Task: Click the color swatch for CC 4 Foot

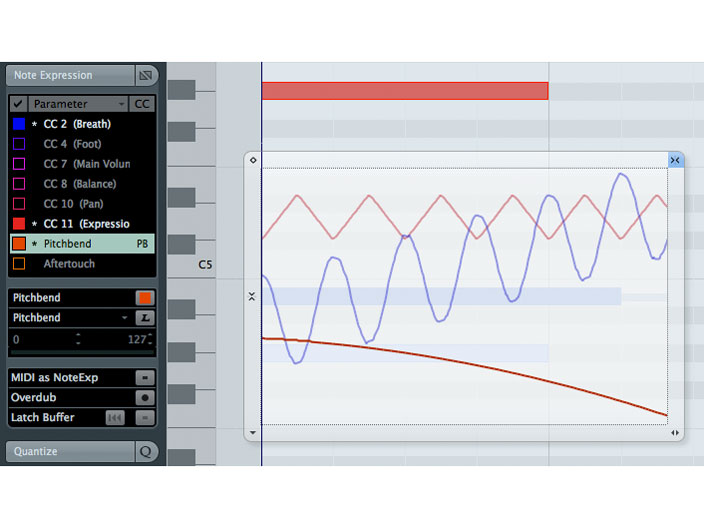Action: click(19, 144)
